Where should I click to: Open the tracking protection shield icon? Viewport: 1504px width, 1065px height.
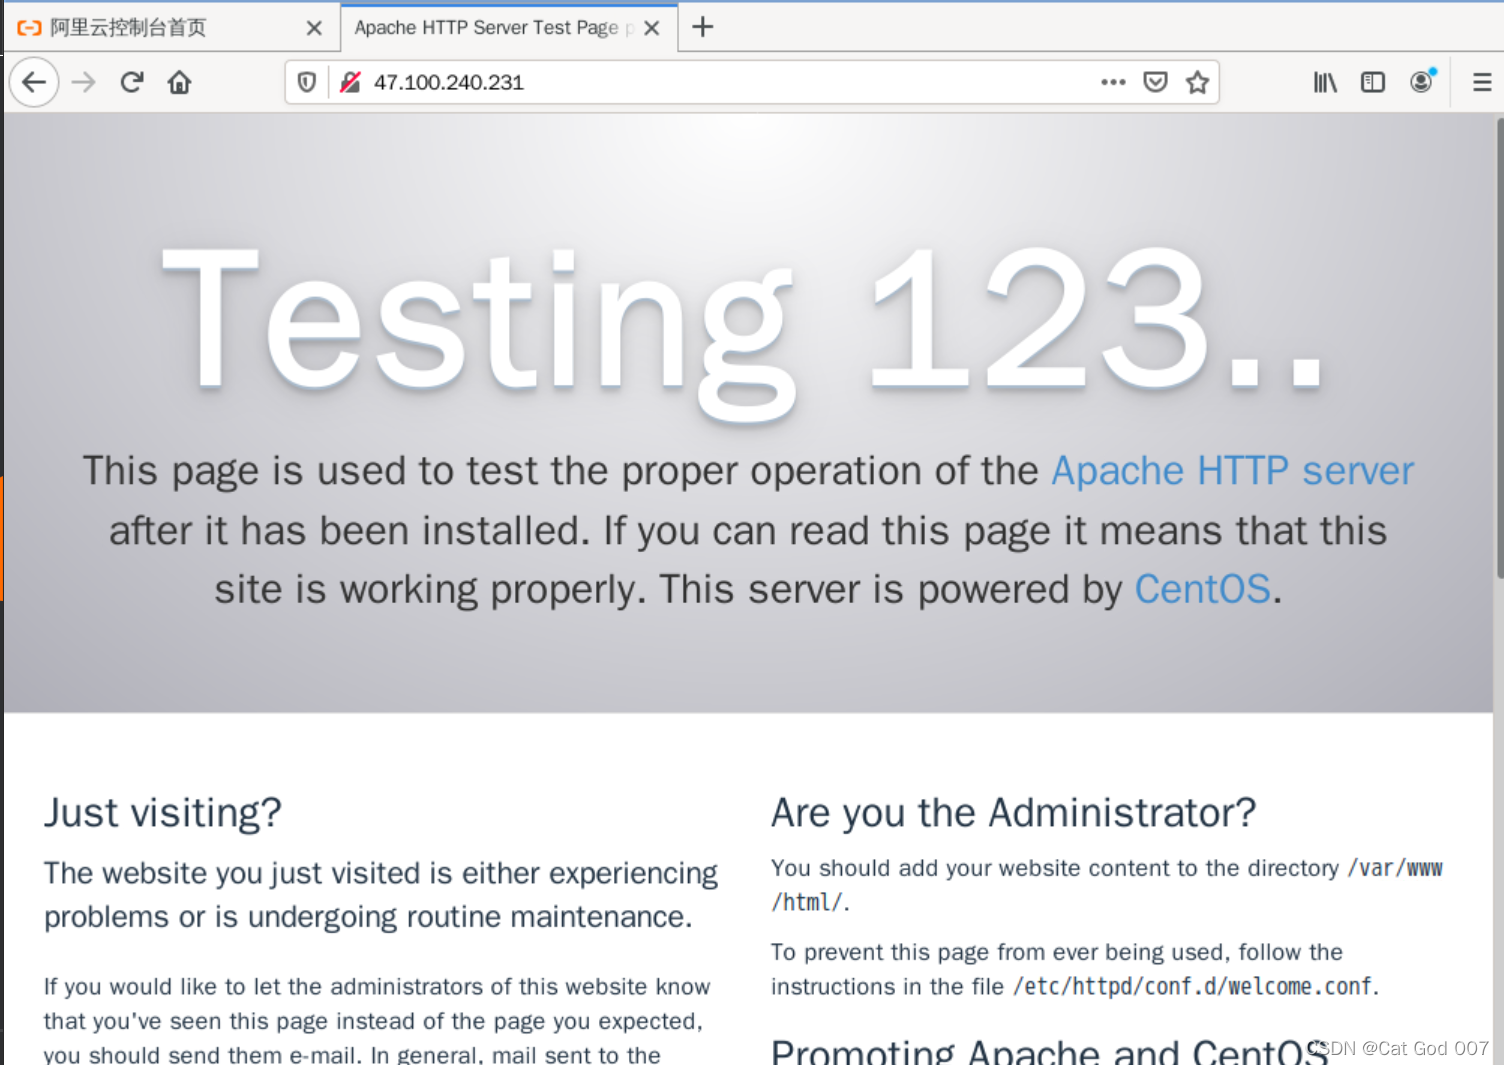(307, 82)
